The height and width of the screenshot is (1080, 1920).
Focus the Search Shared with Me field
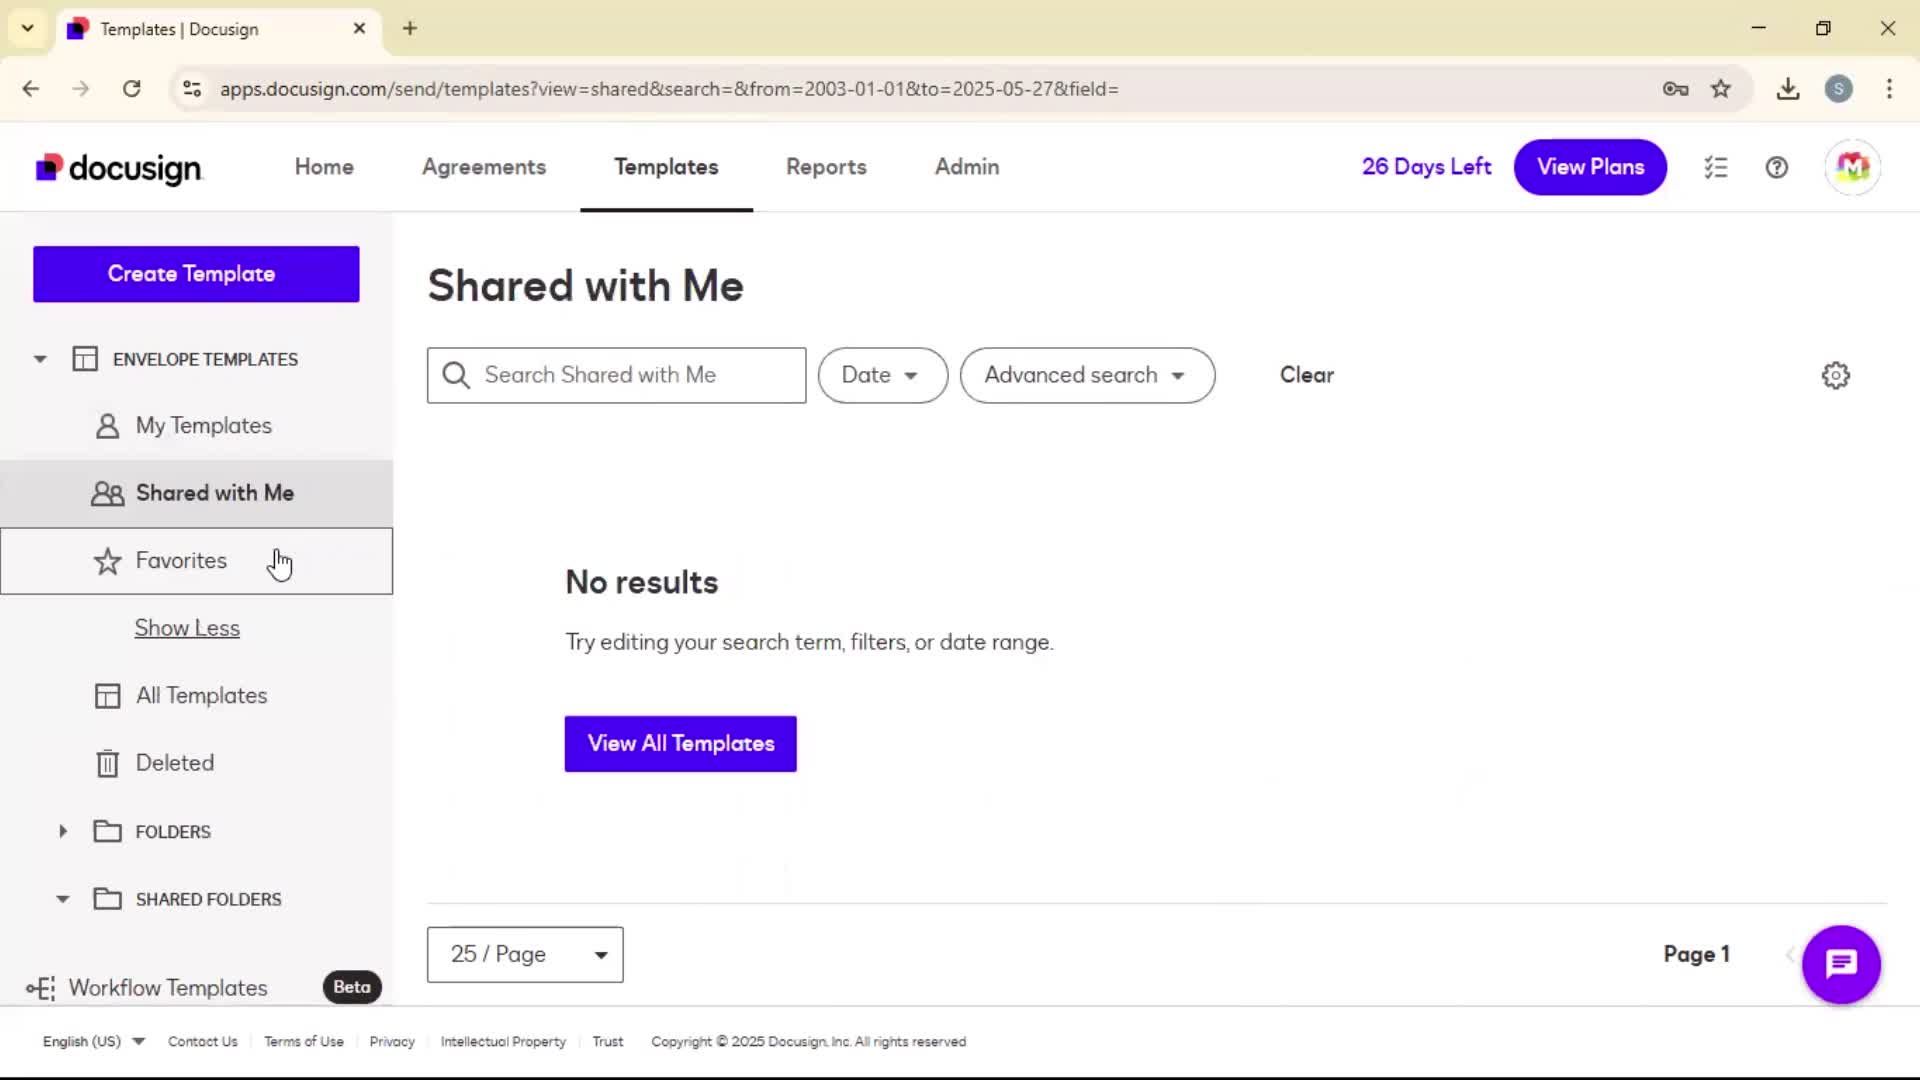pos(616,375)
